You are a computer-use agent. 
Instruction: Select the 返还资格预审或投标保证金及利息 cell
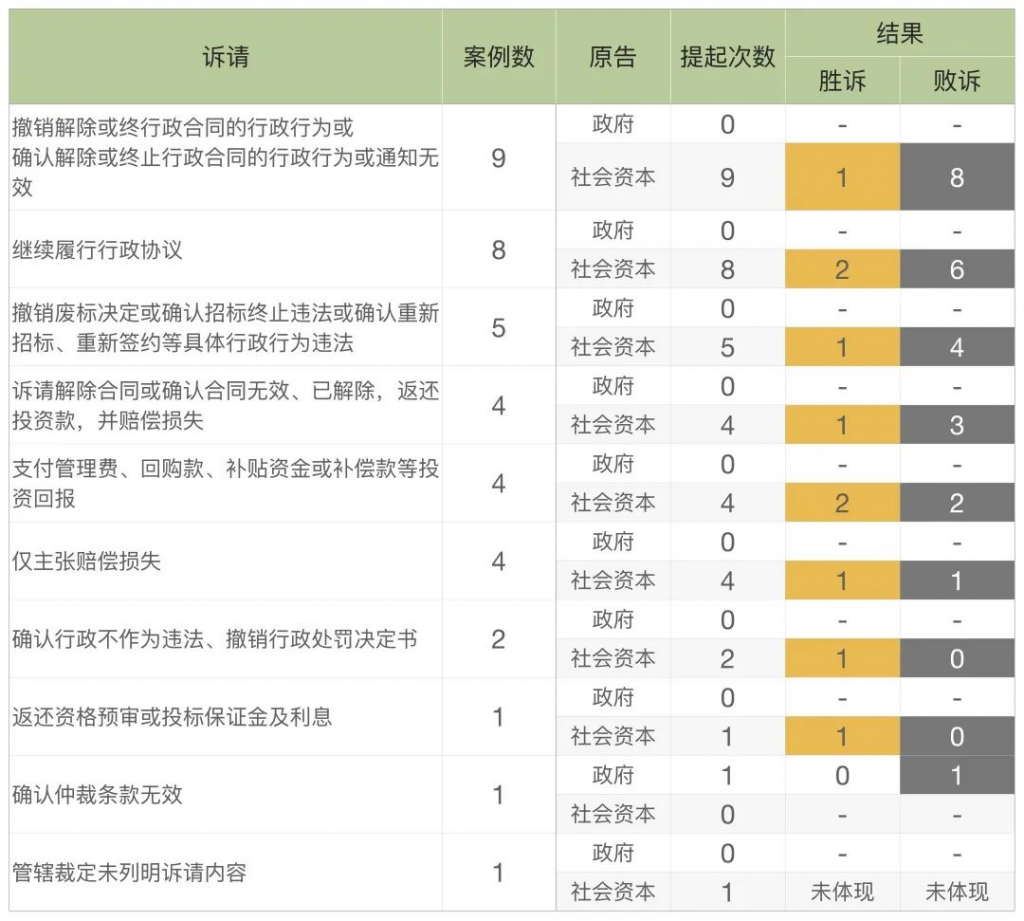pyautogui.click(x=172, y=717)
